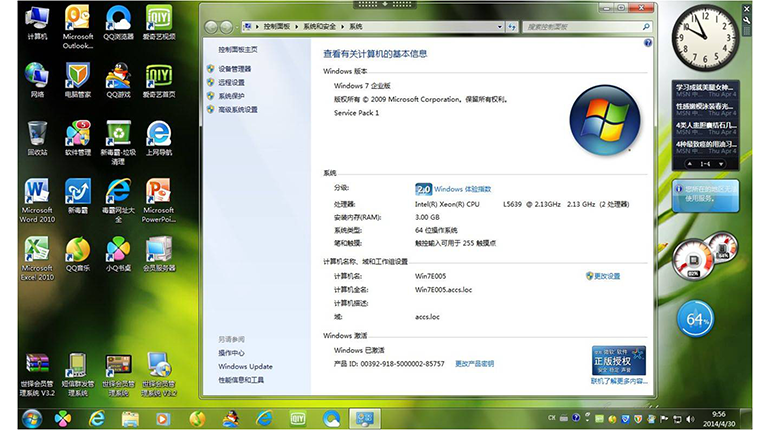Screen dimensions: 770x430
Task: Open the 小Q书桌 desktop shortcut
Action: coord(118,254)
